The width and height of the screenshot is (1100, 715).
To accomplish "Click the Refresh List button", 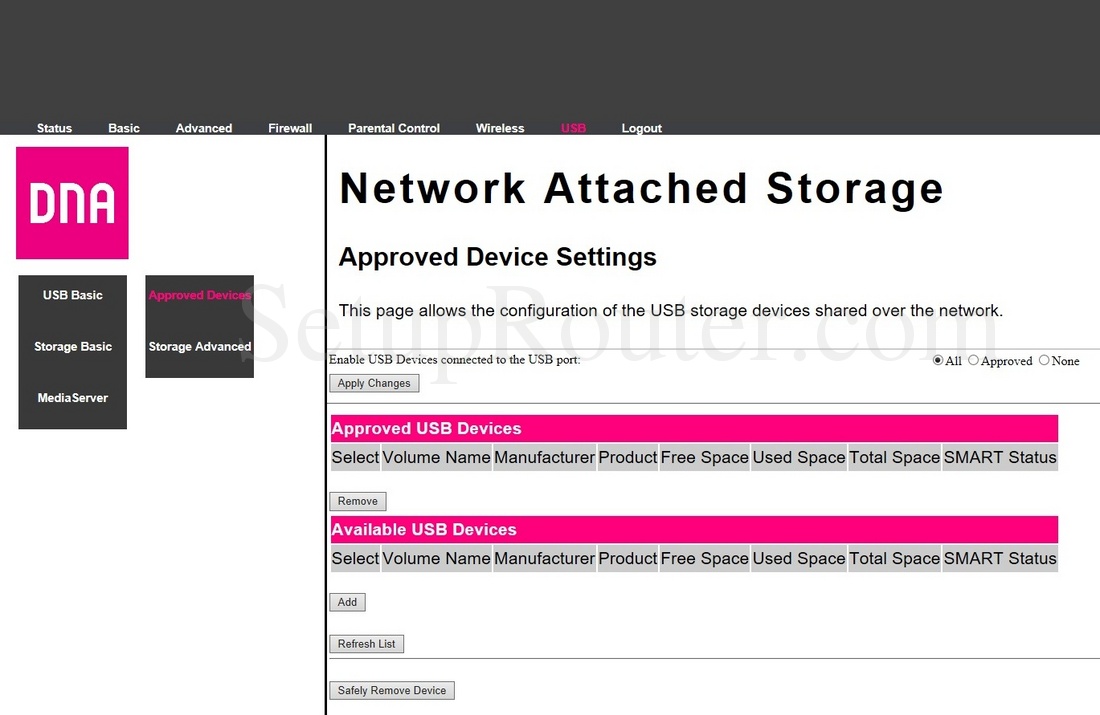I will click(366, 643).
